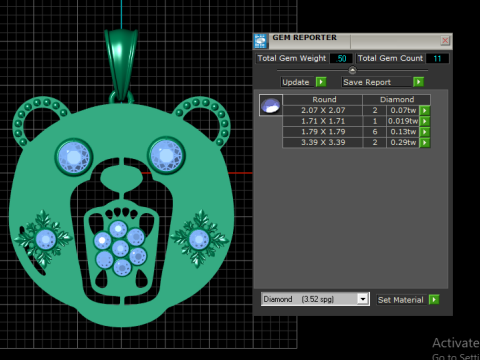Open the Diamond material dropdown arrow
Screen dimensions: 480x360
(x=362, y=299)
